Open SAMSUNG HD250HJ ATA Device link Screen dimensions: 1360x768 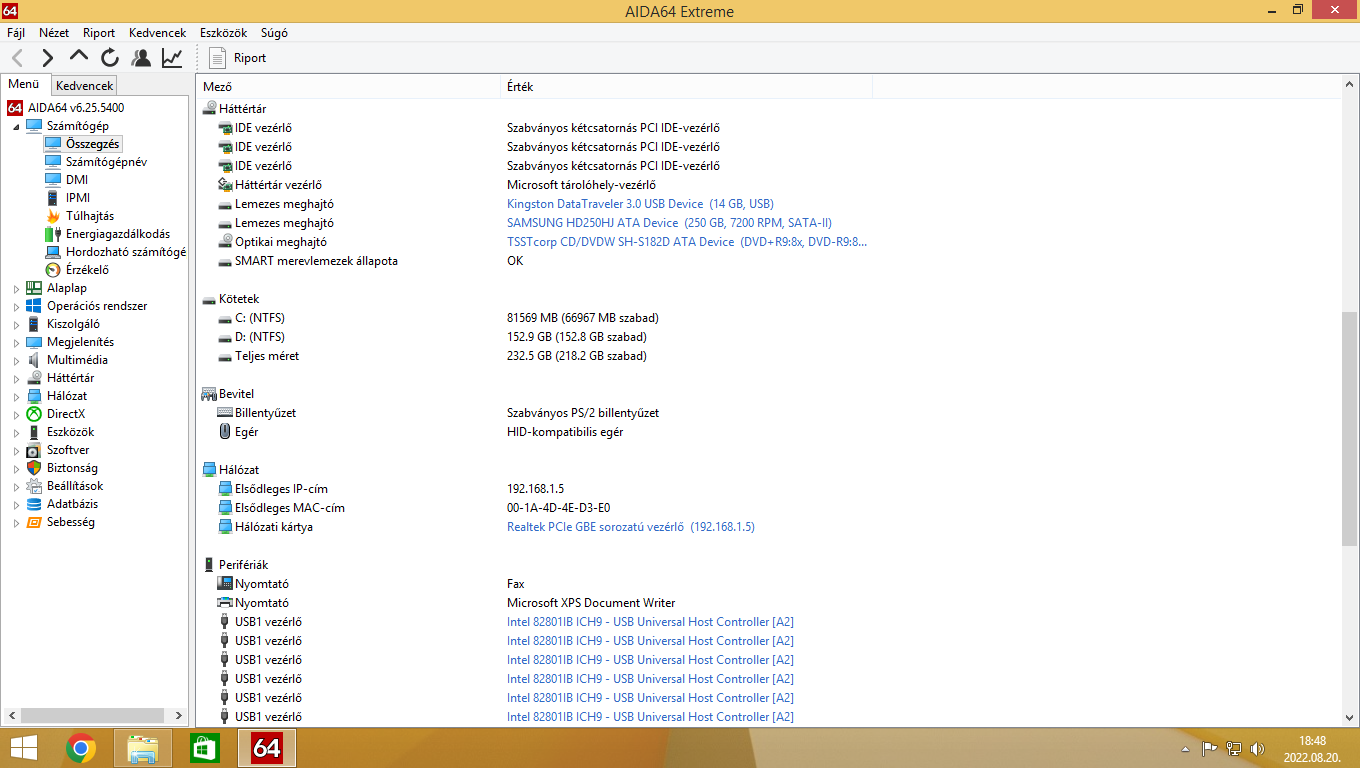tap(669, 223)
